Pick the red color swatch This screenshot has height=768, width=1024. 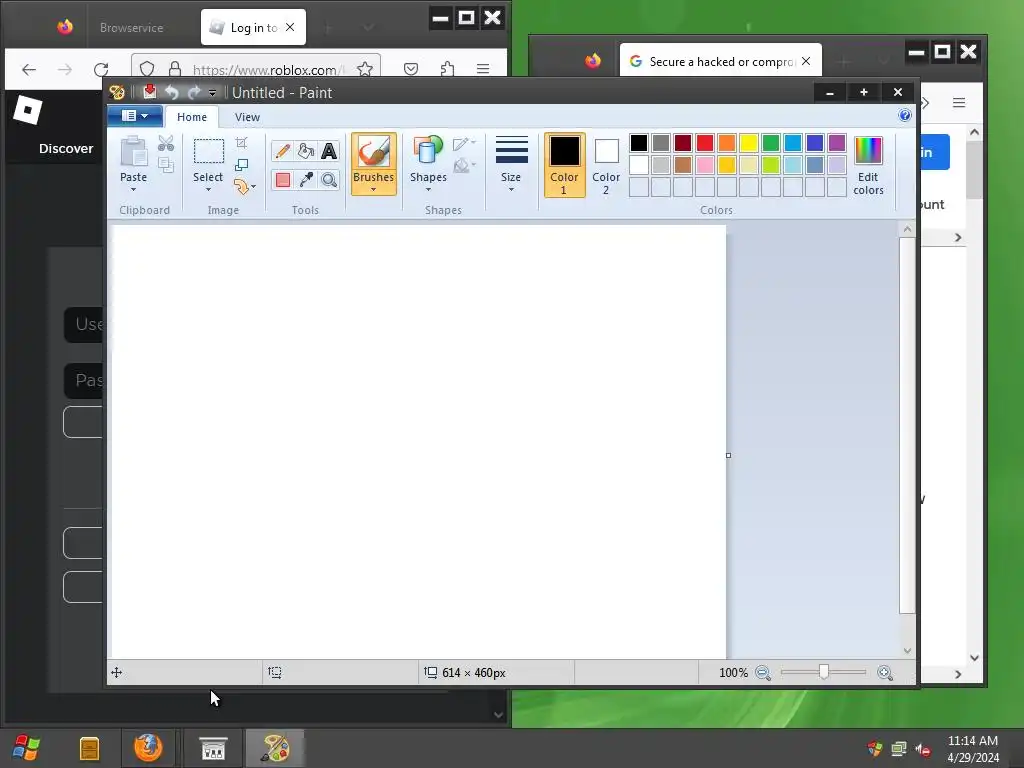click(705, 143)
